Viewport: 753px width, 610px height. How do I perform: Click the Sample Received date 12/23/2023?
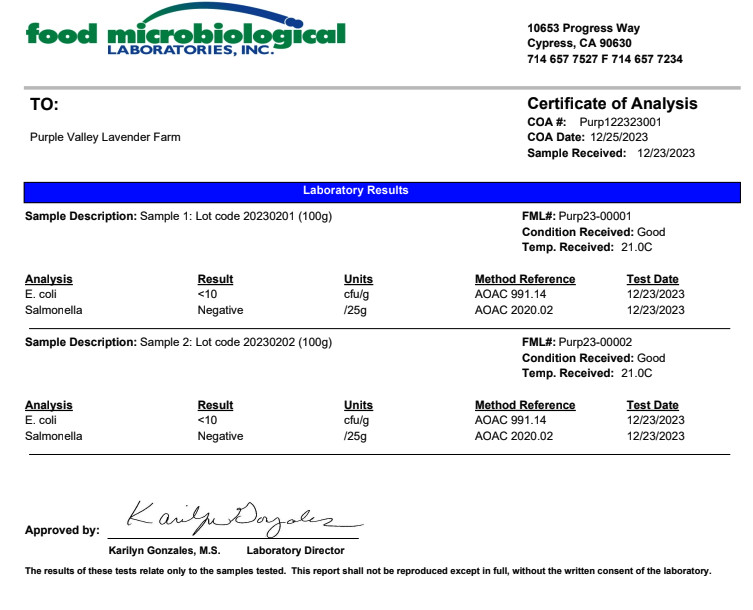[x=666, y=153]
